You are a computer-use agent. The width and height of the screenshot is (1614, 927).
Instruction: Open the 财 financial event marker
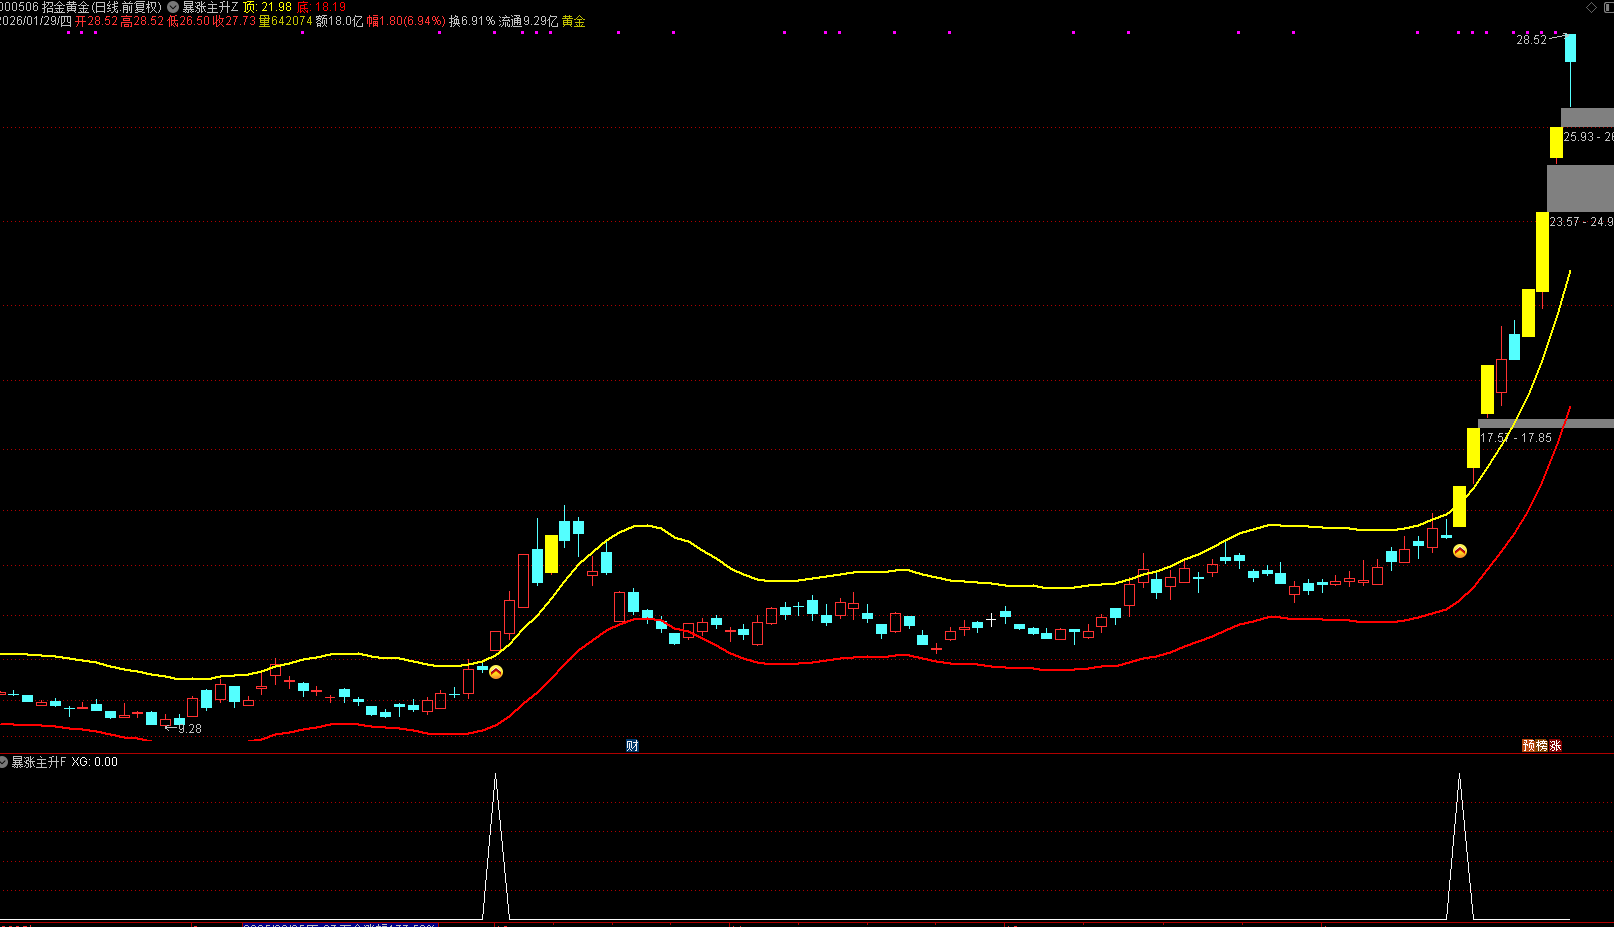coord(632,745)
